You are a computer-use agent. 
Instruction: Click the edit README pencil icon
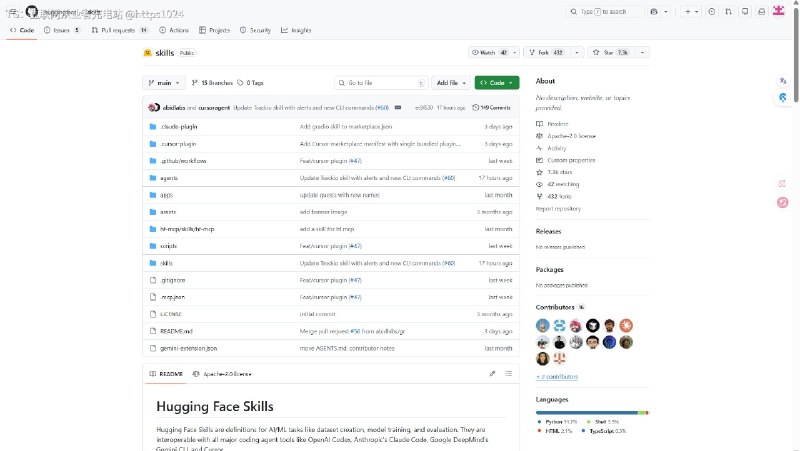[492, 373]
